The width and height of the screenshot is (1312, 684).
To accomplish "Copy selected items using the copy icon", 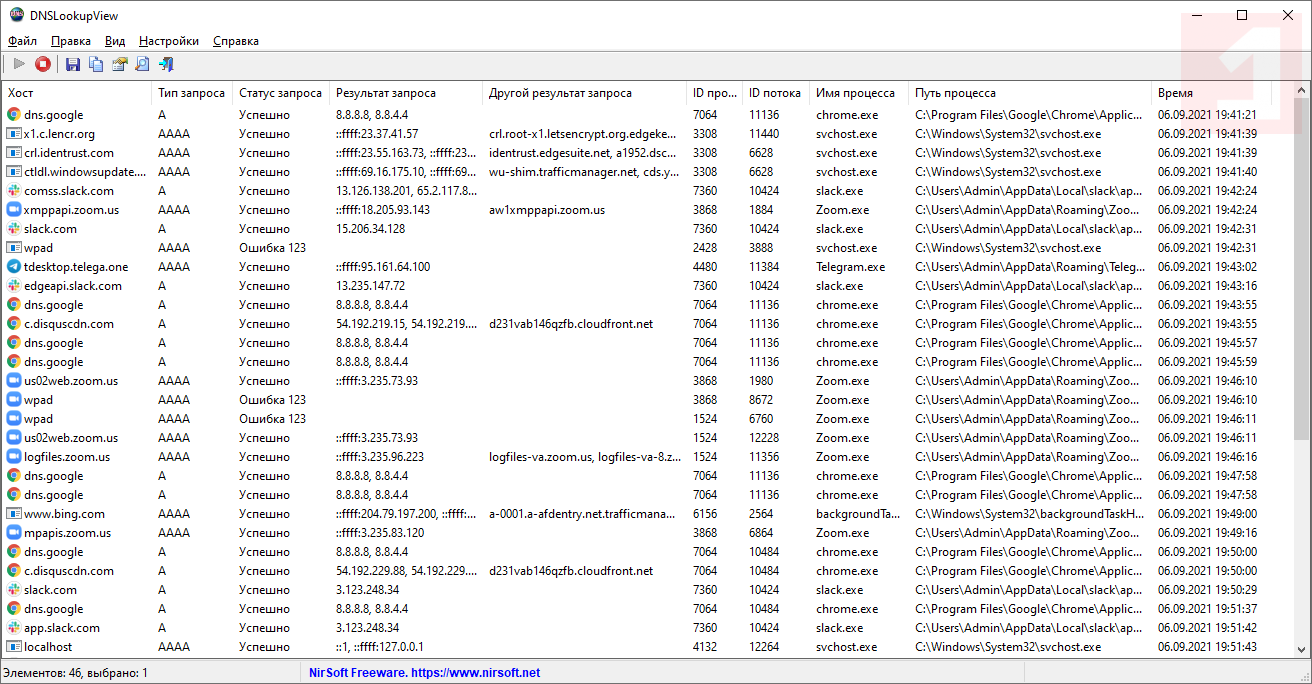I will (96, 64).
